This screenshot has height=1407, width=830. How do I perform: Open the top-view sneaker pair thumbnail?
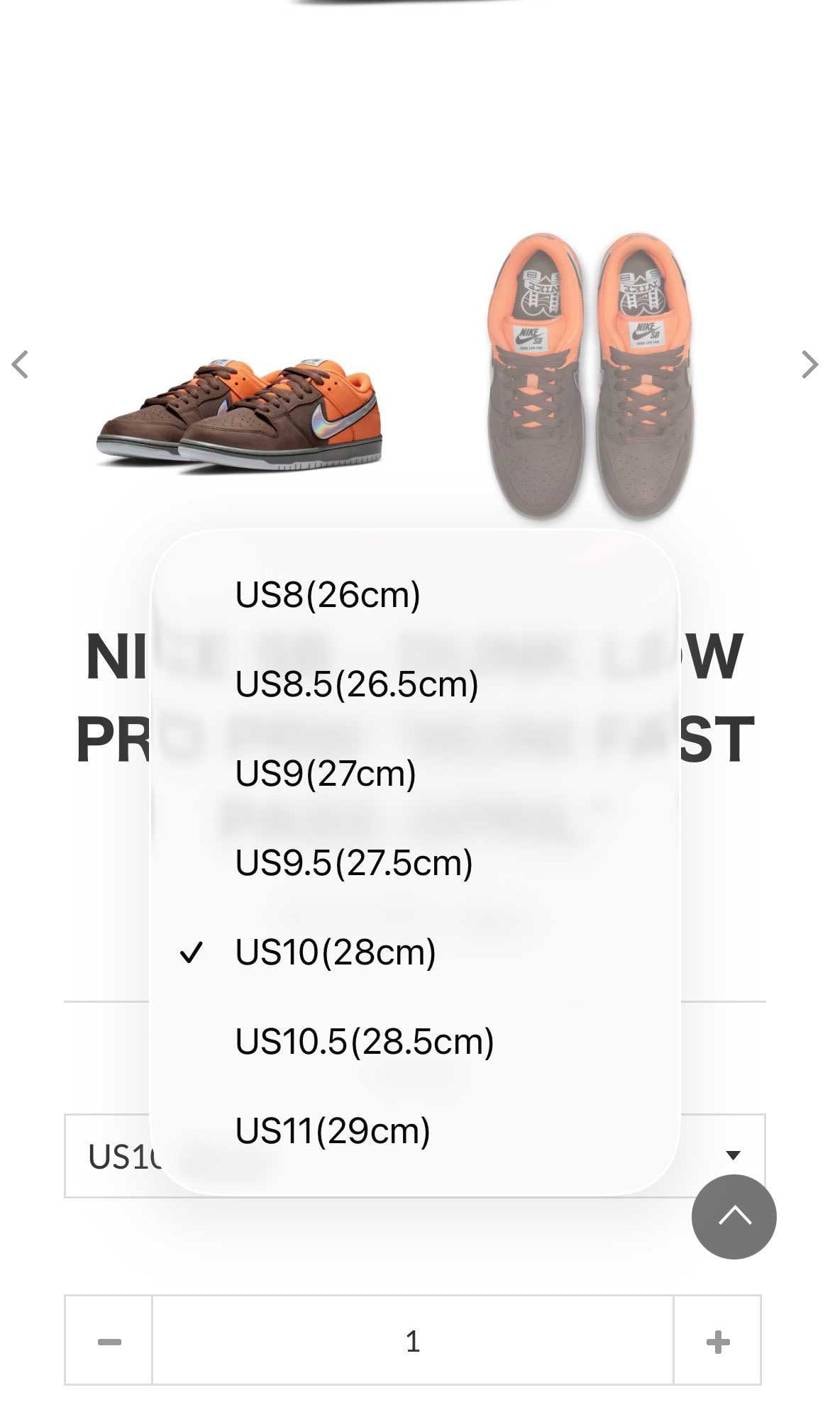coord(589,375)
